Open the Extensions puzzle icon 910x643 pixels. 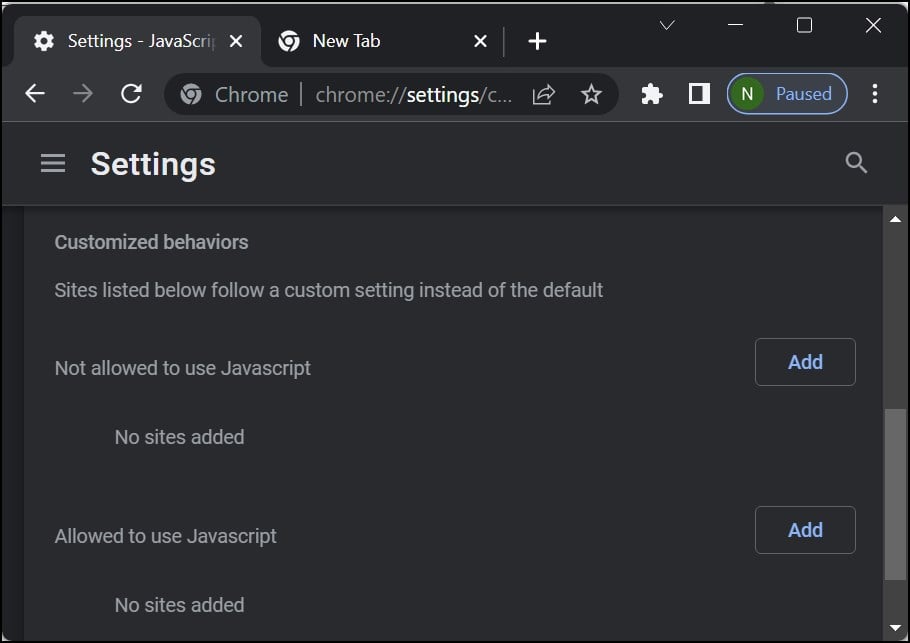click(x=652, y=93)
